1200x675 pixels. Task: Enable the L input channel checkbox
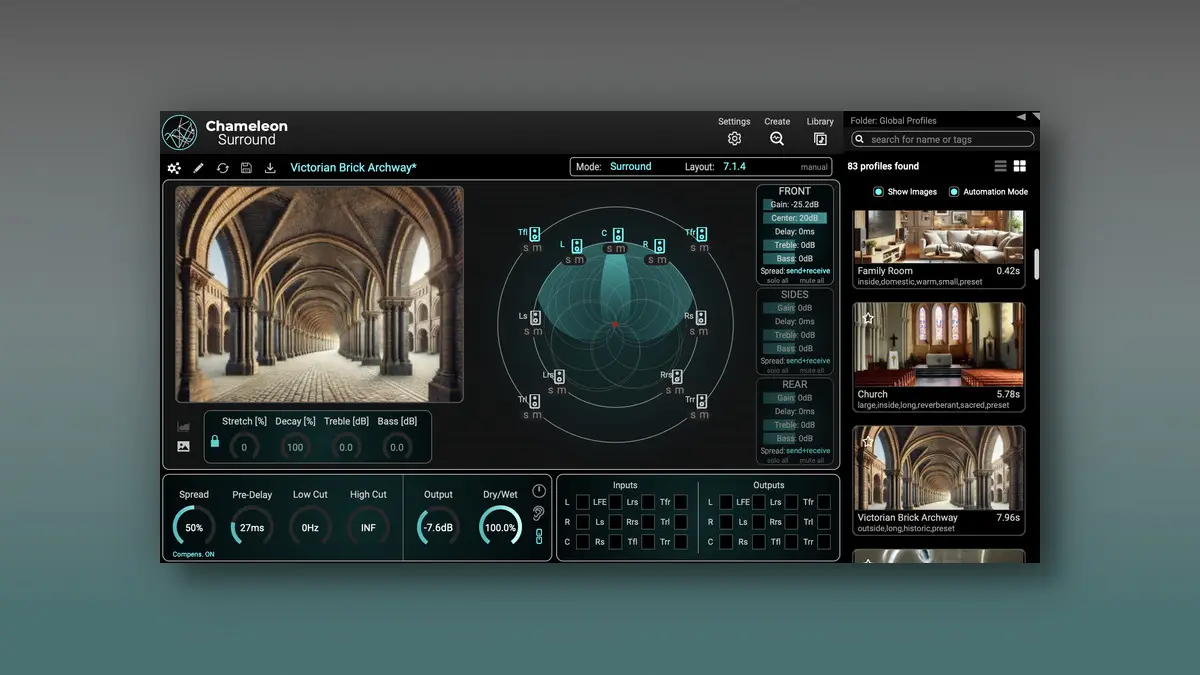coord(583,502)
